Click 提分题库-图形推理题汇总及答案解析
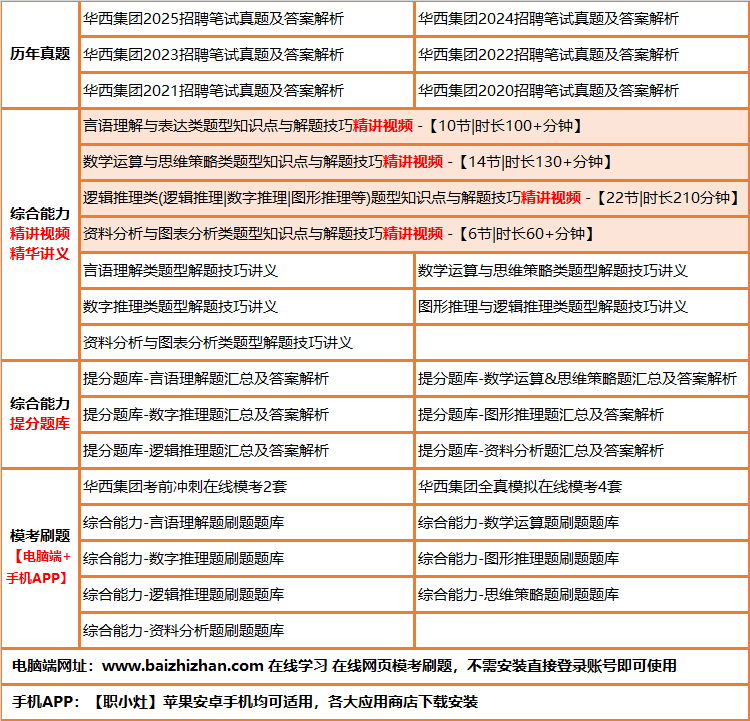Image resolution: width=750 pixels, height=721 pixels. (582, 415)
